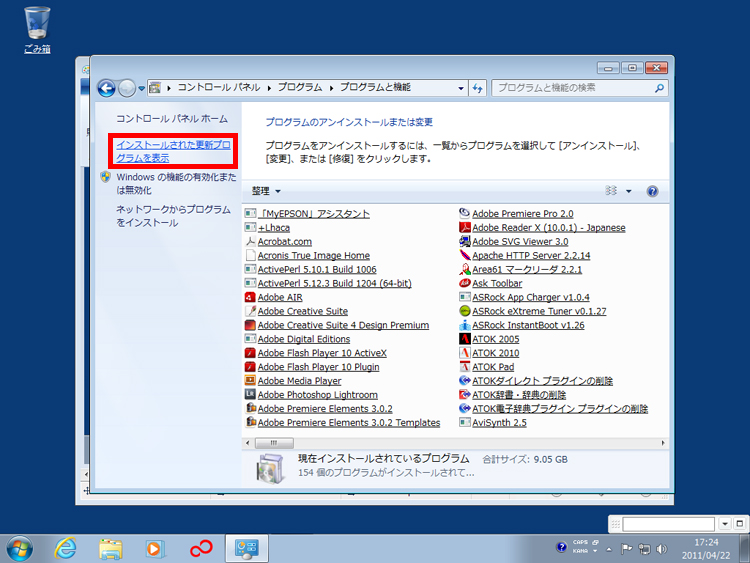Select Adobe Premiere Elements 3.0.2 icon

click(x=250, y=408)
